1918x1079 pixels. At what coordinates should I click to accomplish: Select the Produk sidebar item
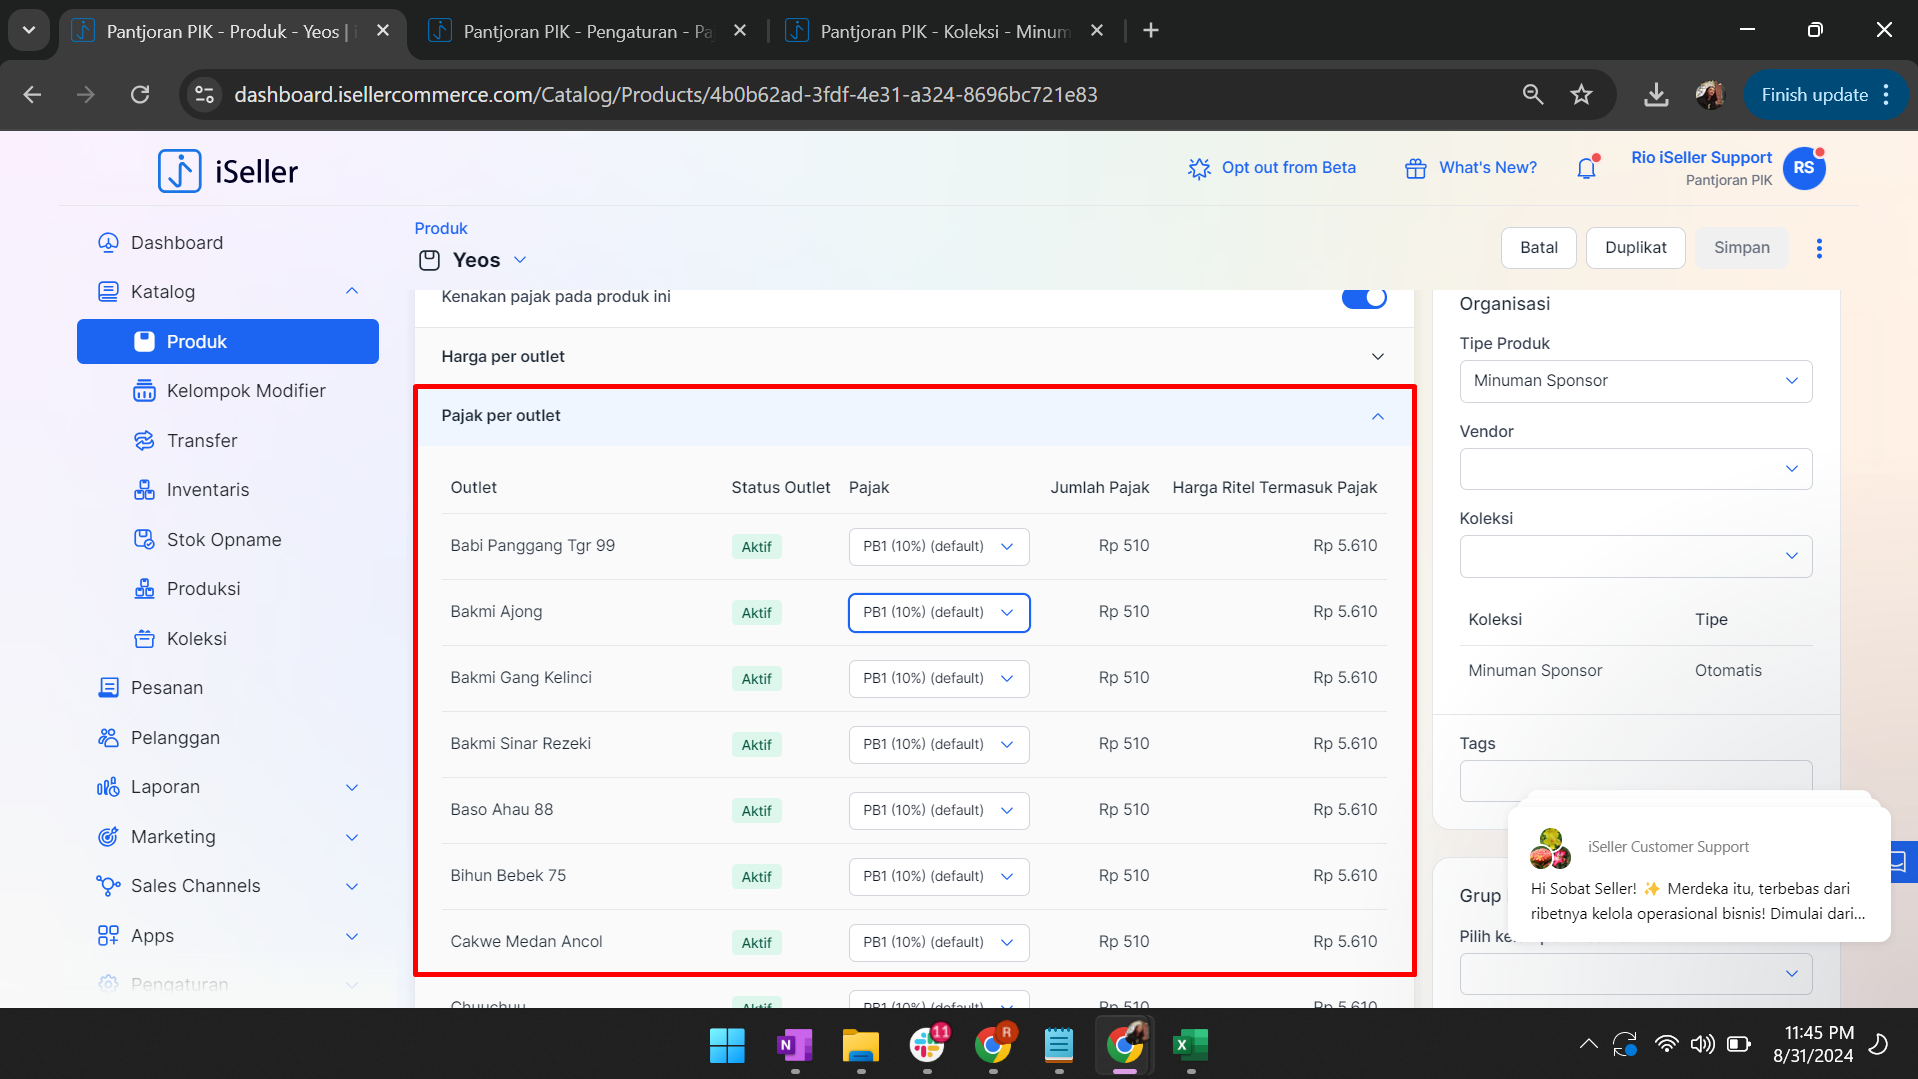coord(228,342)
